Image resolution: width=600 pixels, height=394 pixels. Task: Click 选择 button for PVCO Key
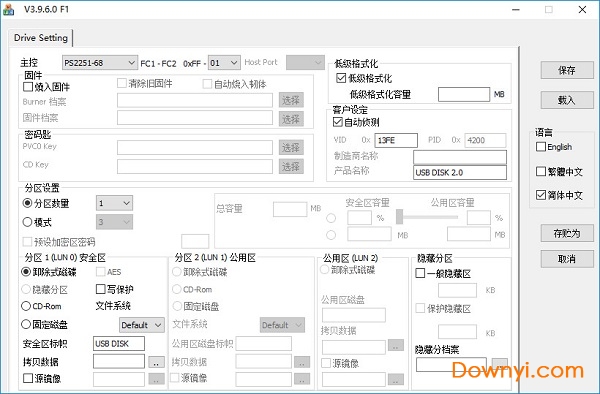point(291,148)
